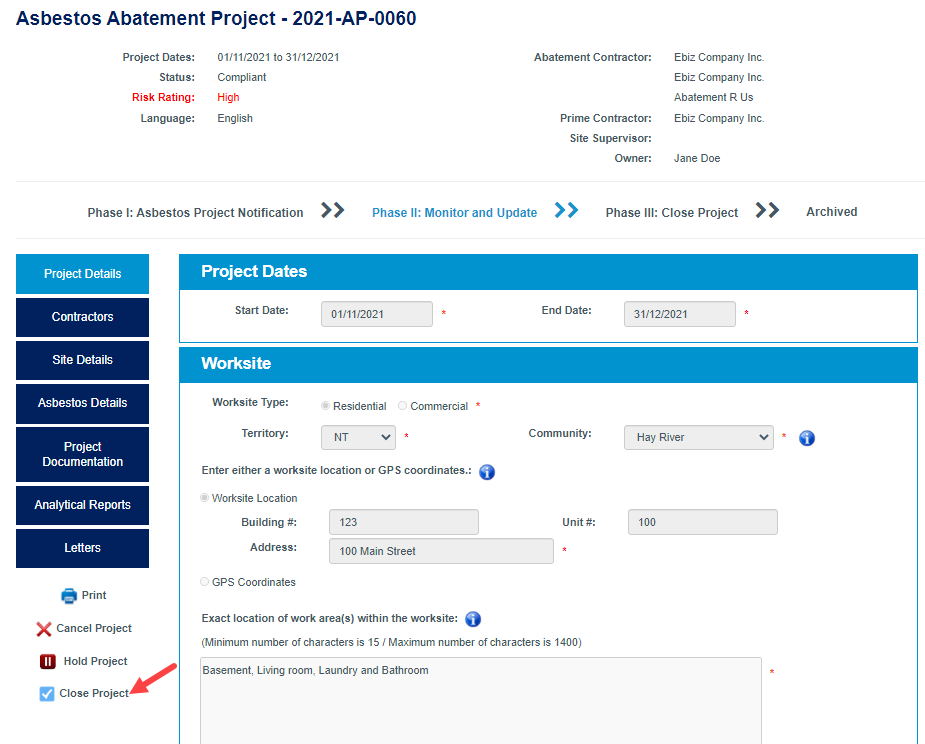Go to Phase II: Monitor and Update
925x744 pixels.
pyautogui.click(x=454, y=212)
